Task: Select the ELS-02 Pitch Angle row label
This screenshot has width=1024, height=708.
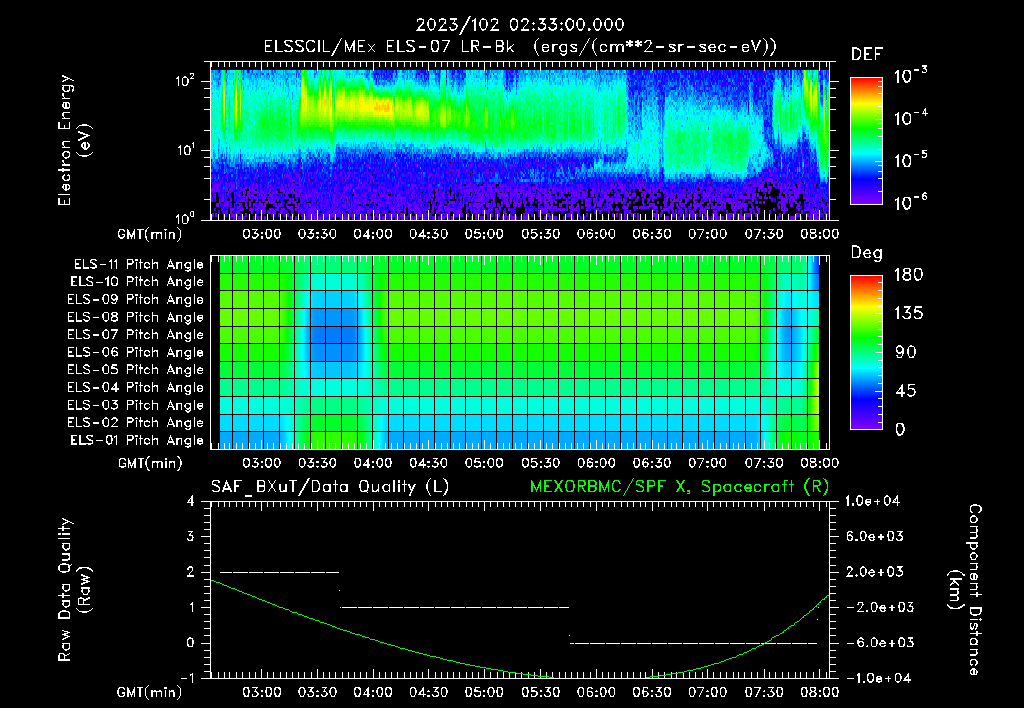Action: coord(136,423)
